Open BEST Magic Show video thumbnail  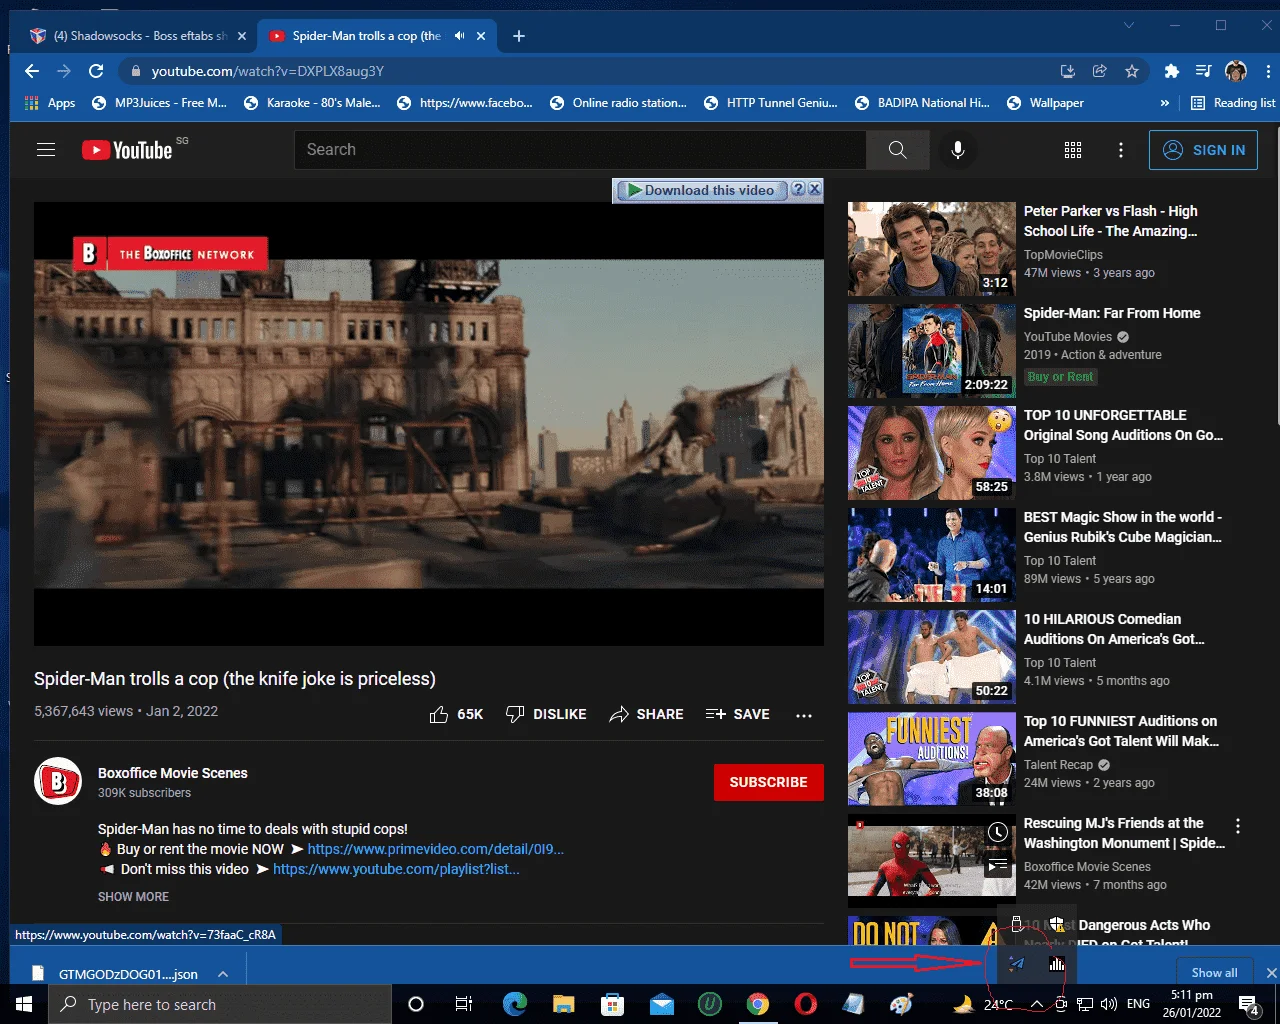pyautogui.click(x=932, y=555)
